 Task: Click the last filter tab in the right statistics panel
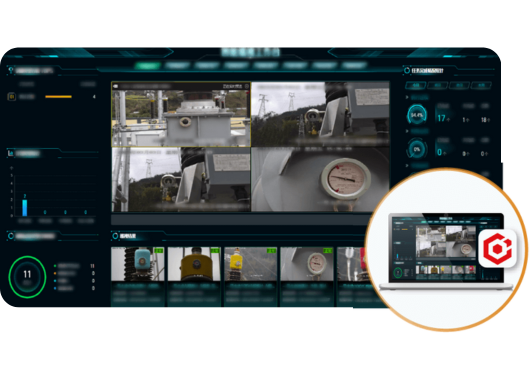click(x=481, y=85)
